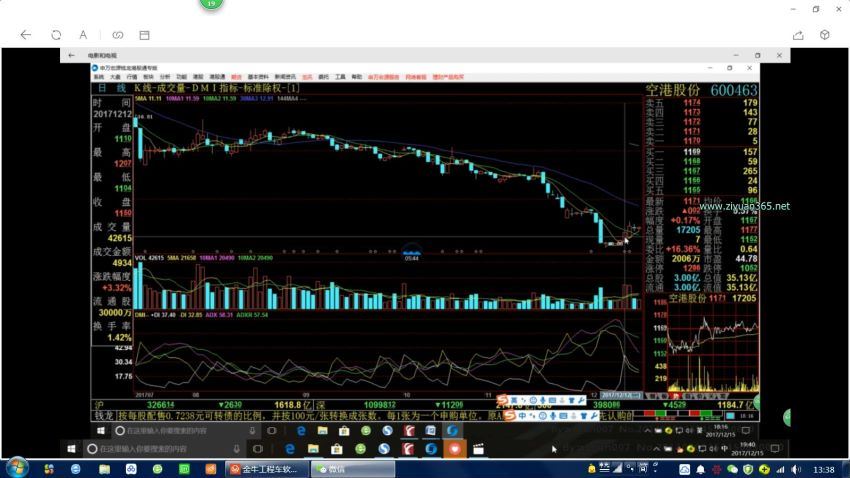Go back with the viewer's top-left arrow

(x=25, y=35)
